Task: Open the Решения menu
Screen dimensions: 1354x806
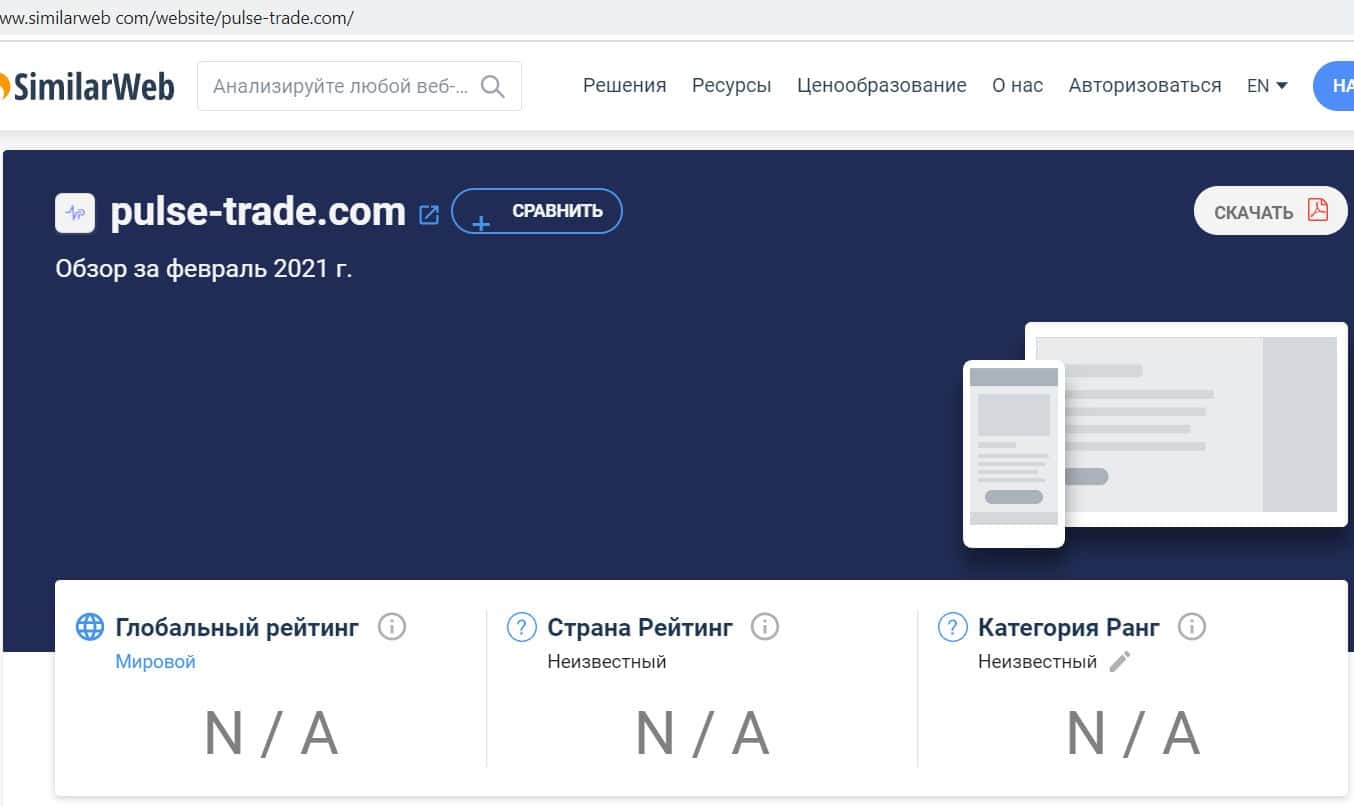Action: pos(625,86)
